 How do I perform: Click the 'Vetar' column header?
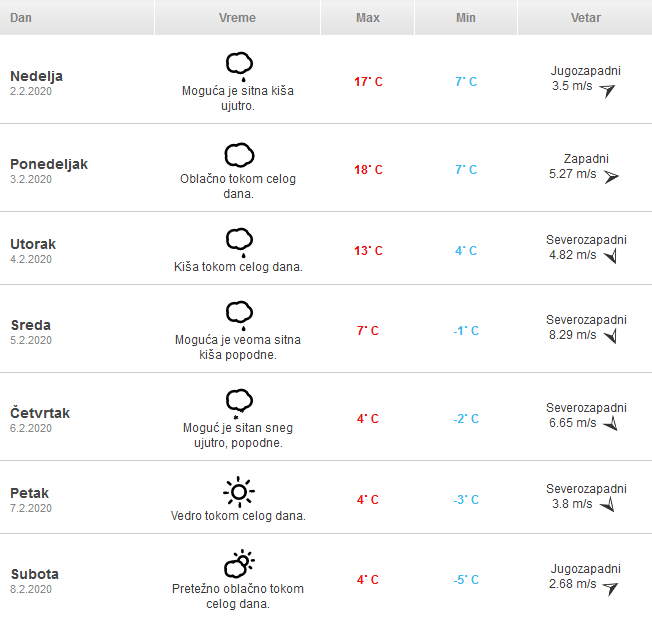585,19
